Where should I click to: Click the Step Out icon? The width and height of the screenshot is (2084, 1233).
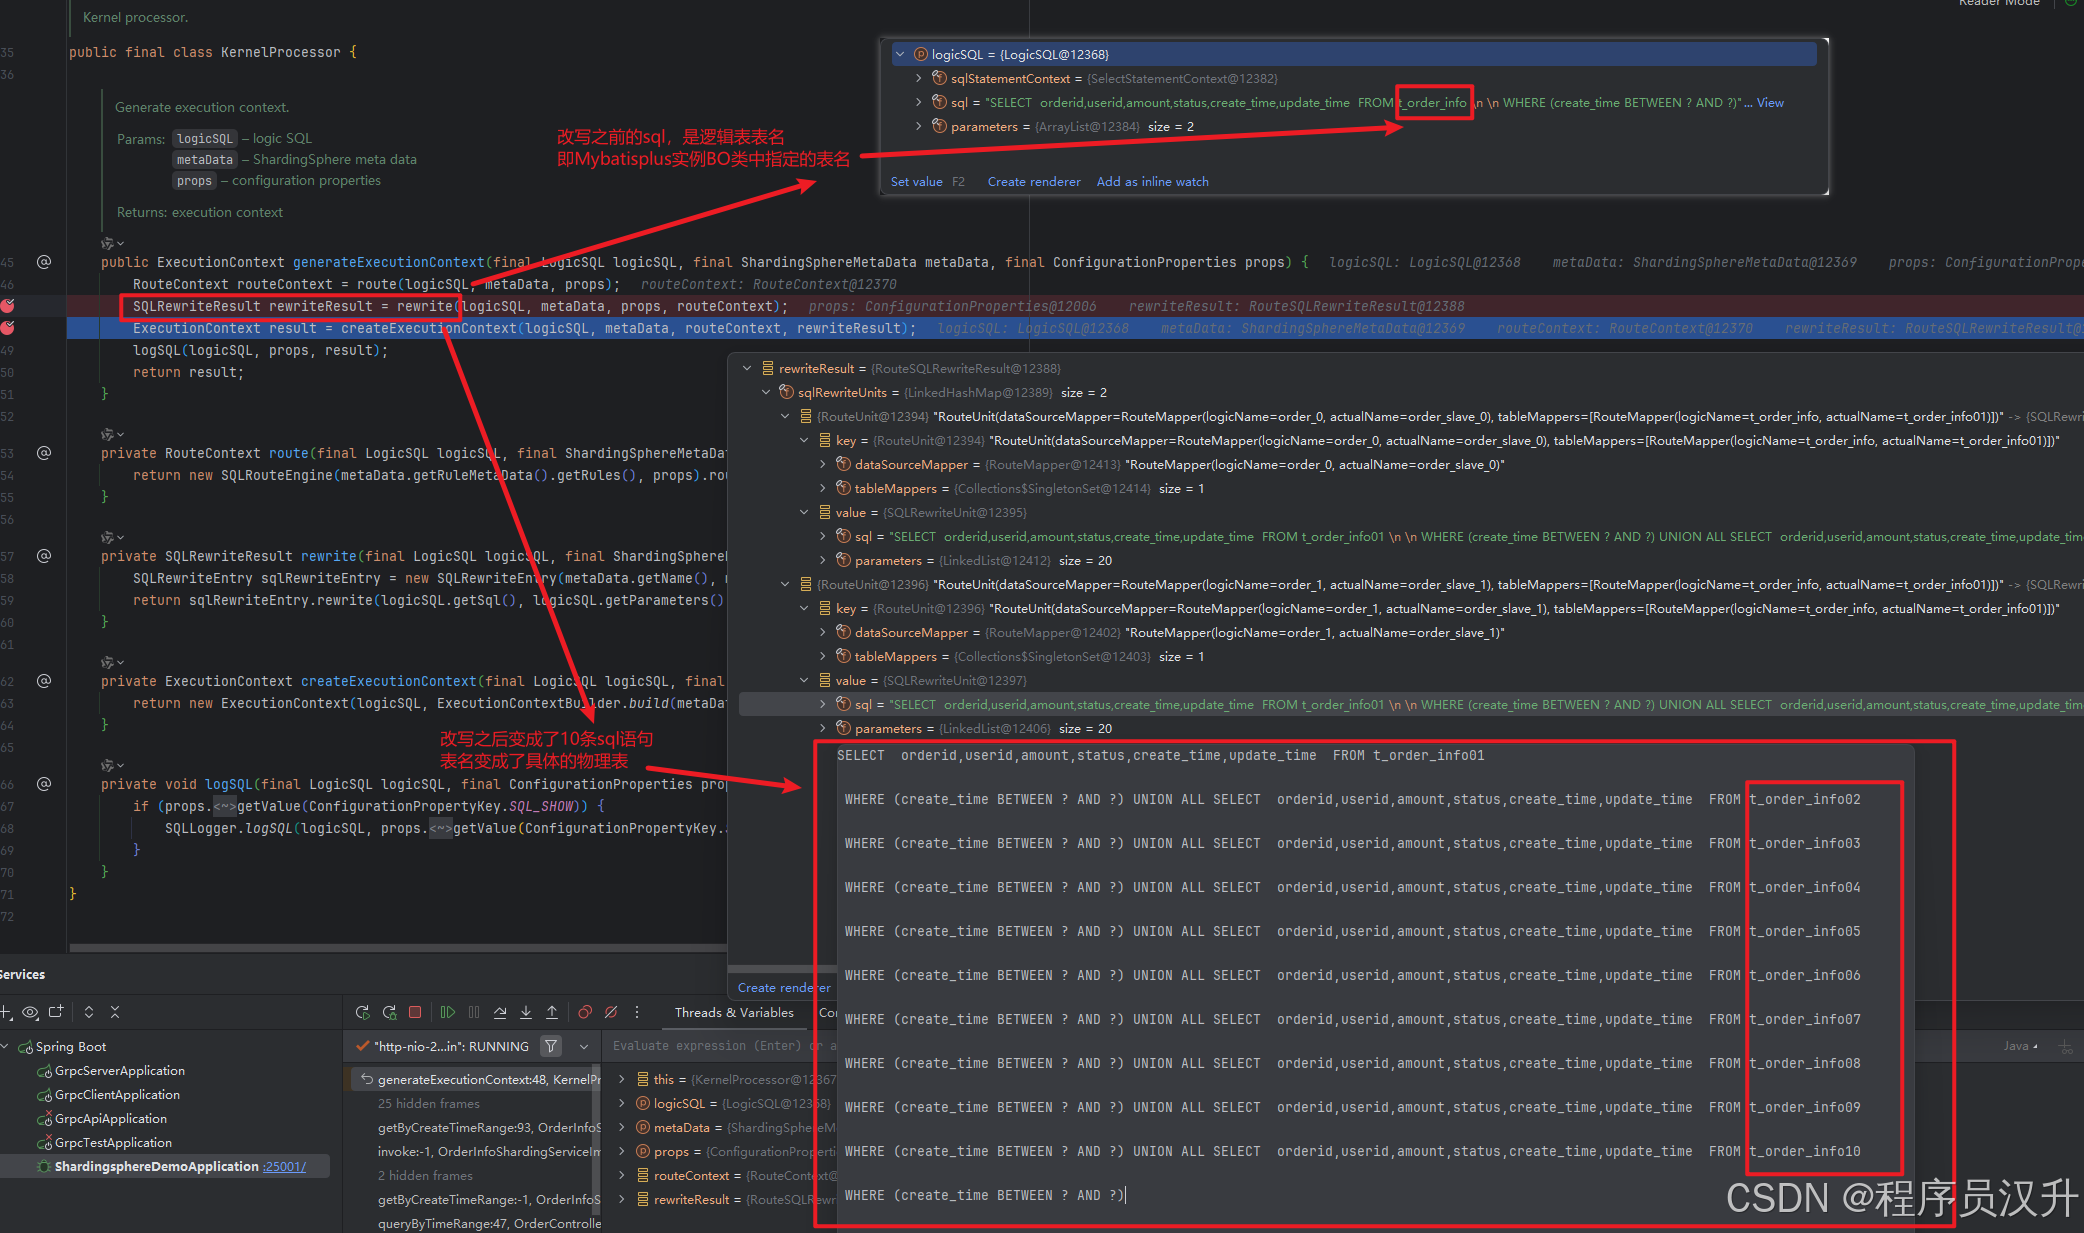click(552, 1012)
